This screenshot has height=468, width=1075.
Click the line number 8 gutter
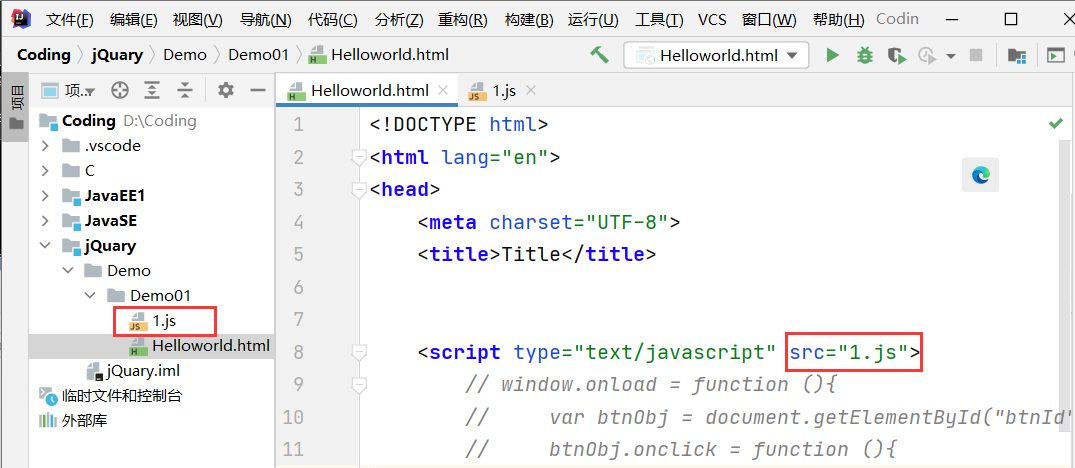298,352
